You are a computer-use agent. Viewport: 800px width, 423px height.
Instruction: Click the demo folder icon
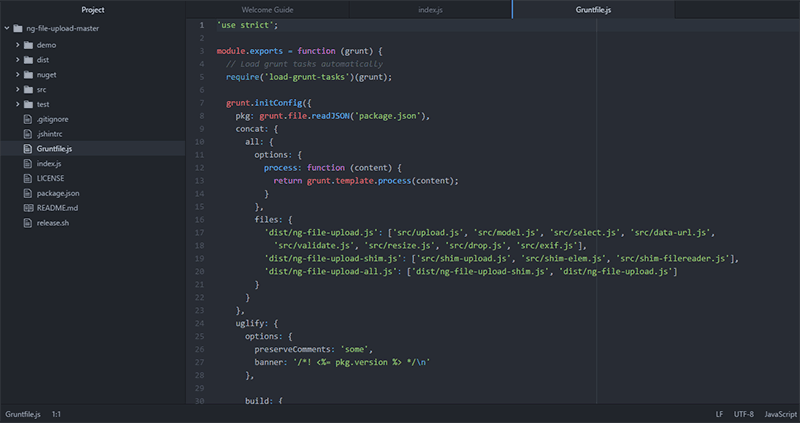(29, 45)
